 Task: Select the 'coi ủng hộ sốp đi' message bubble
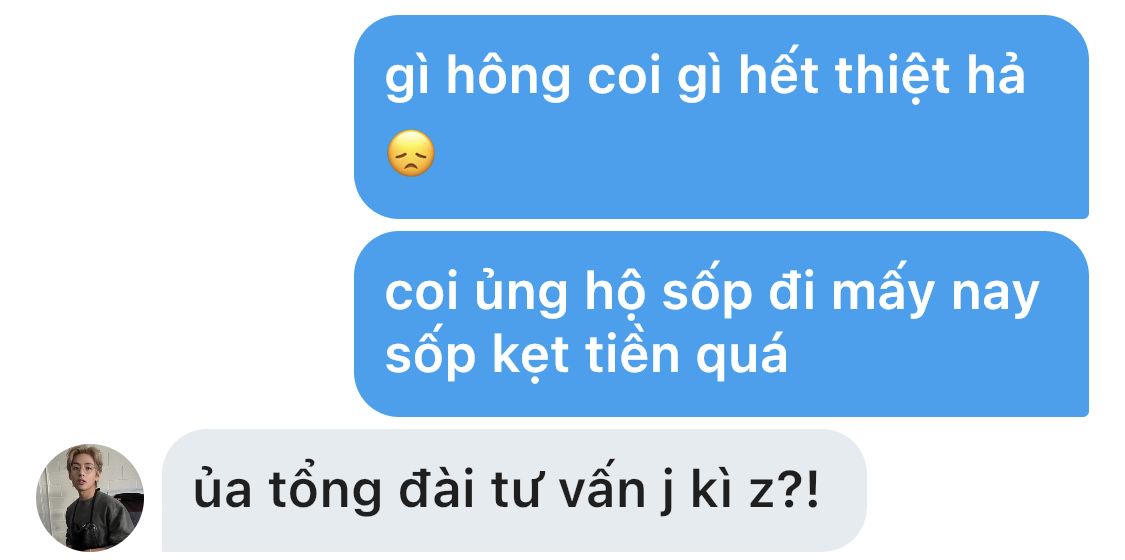[x=721, y=323]
